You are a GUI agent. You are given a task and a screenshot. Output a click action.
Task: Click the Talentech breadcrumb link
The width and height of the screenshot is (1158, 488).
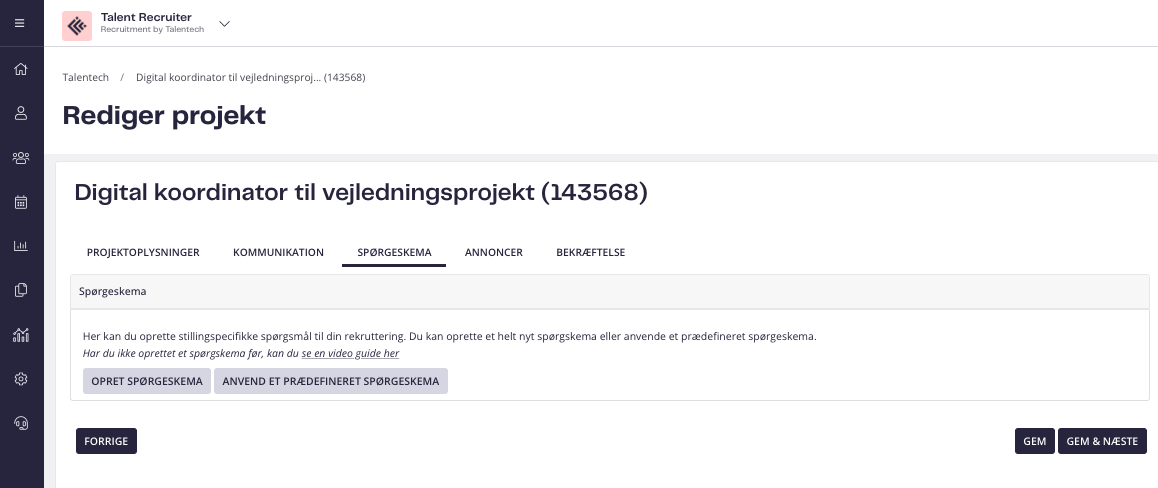(x=86, y=78)
